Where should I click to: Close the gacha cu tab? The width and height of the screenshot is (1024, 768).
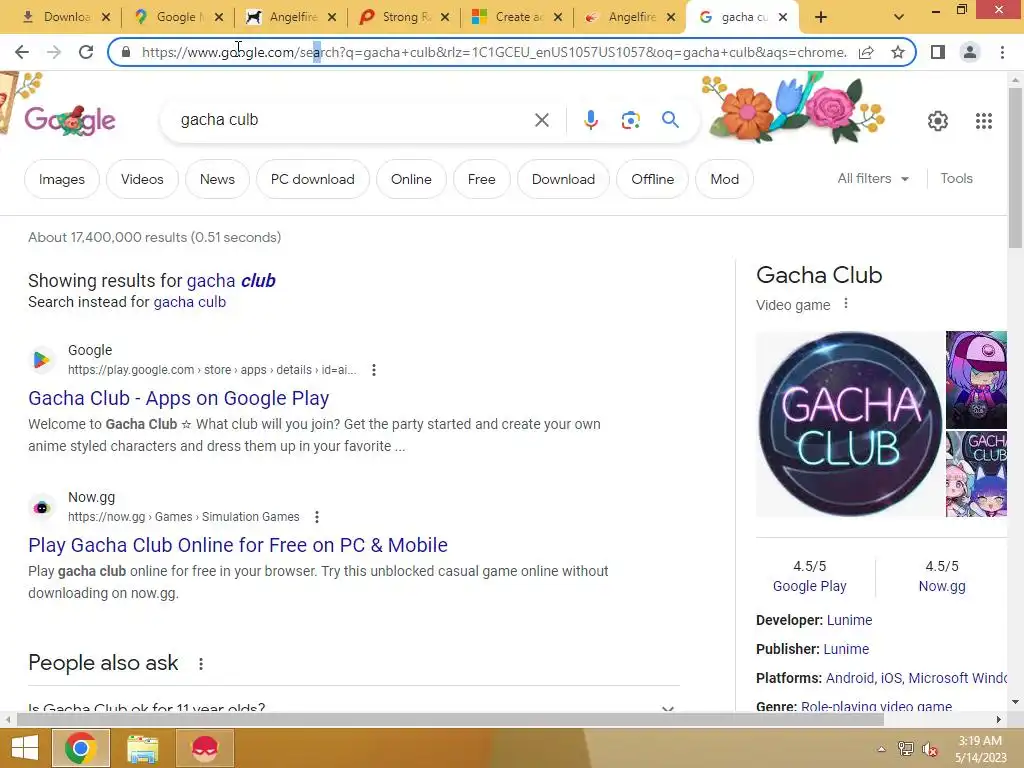point(783,18)
